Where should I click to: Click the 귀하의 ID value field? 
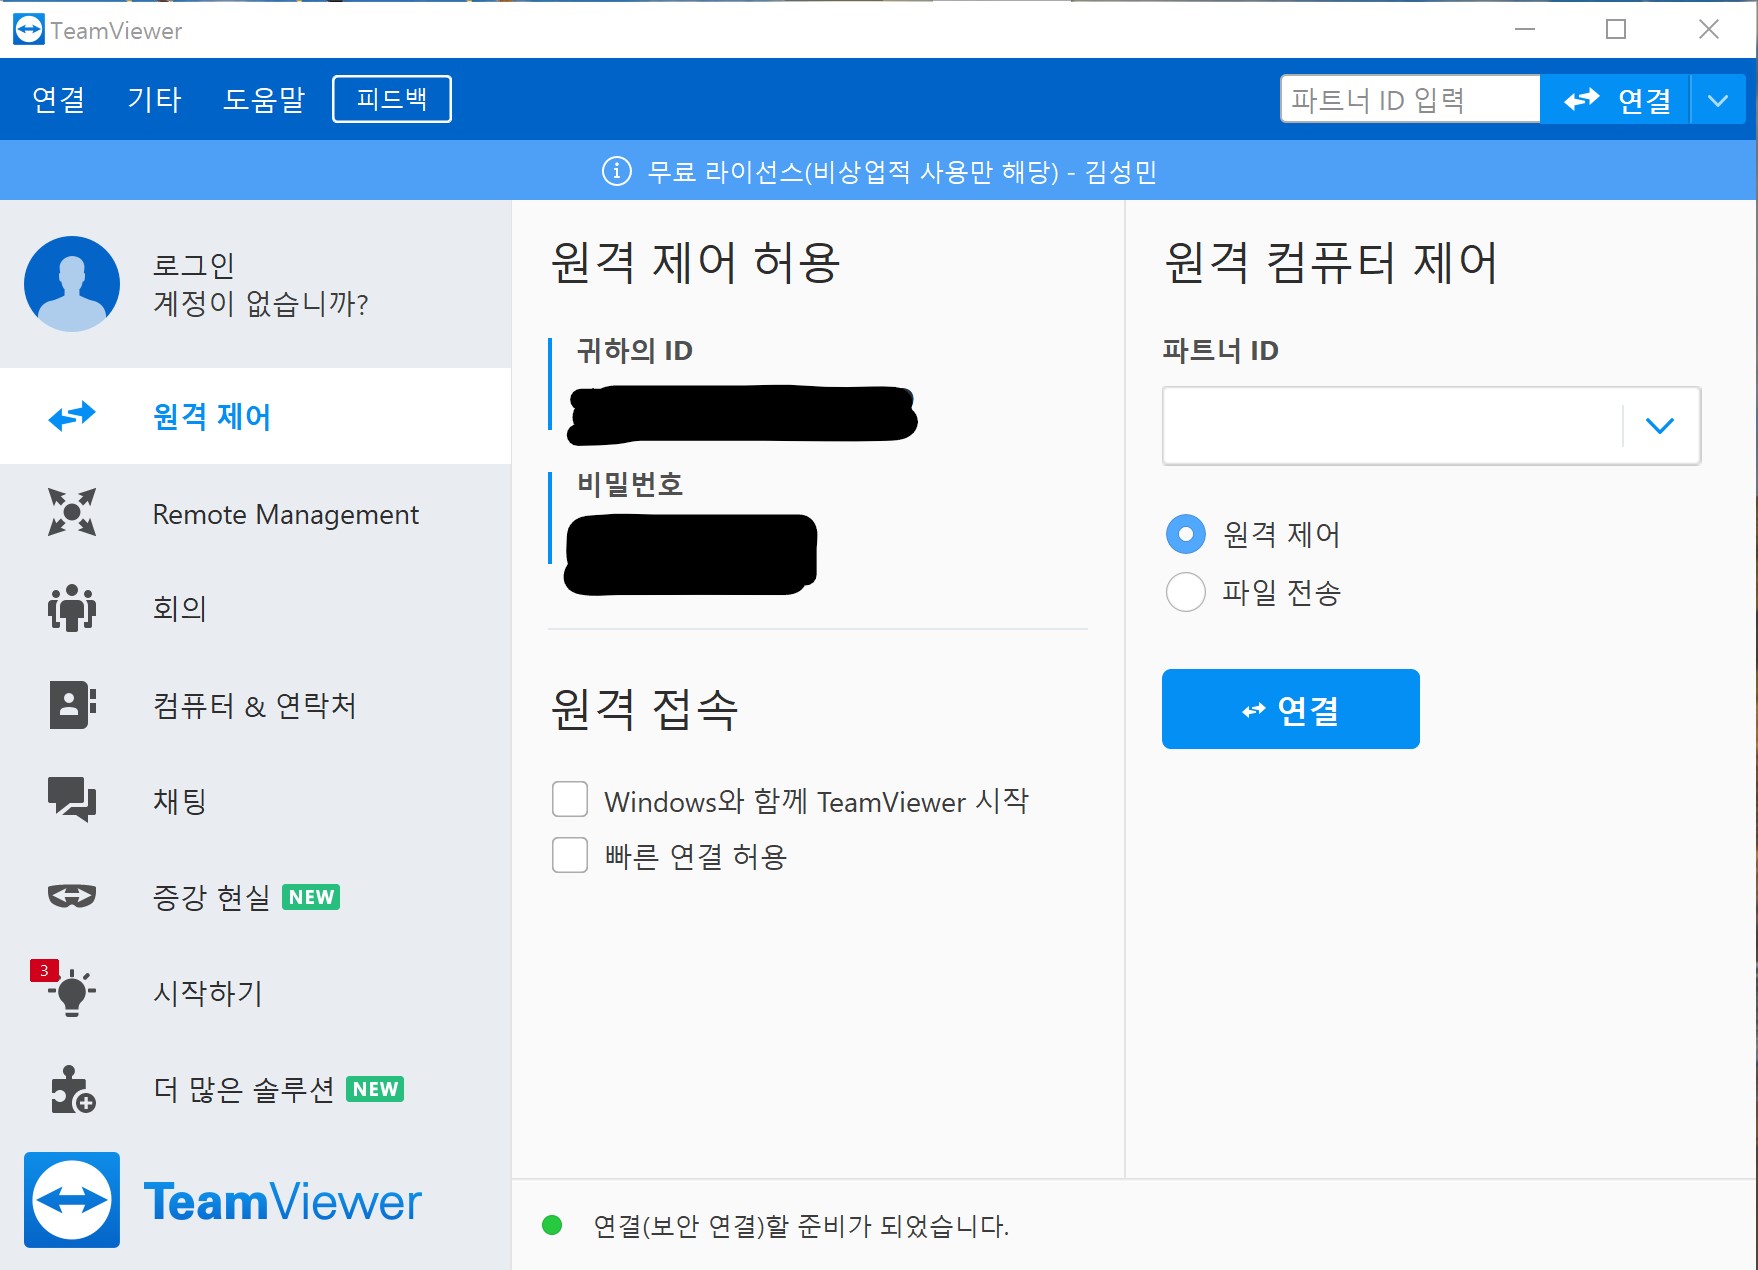point(742,414)
